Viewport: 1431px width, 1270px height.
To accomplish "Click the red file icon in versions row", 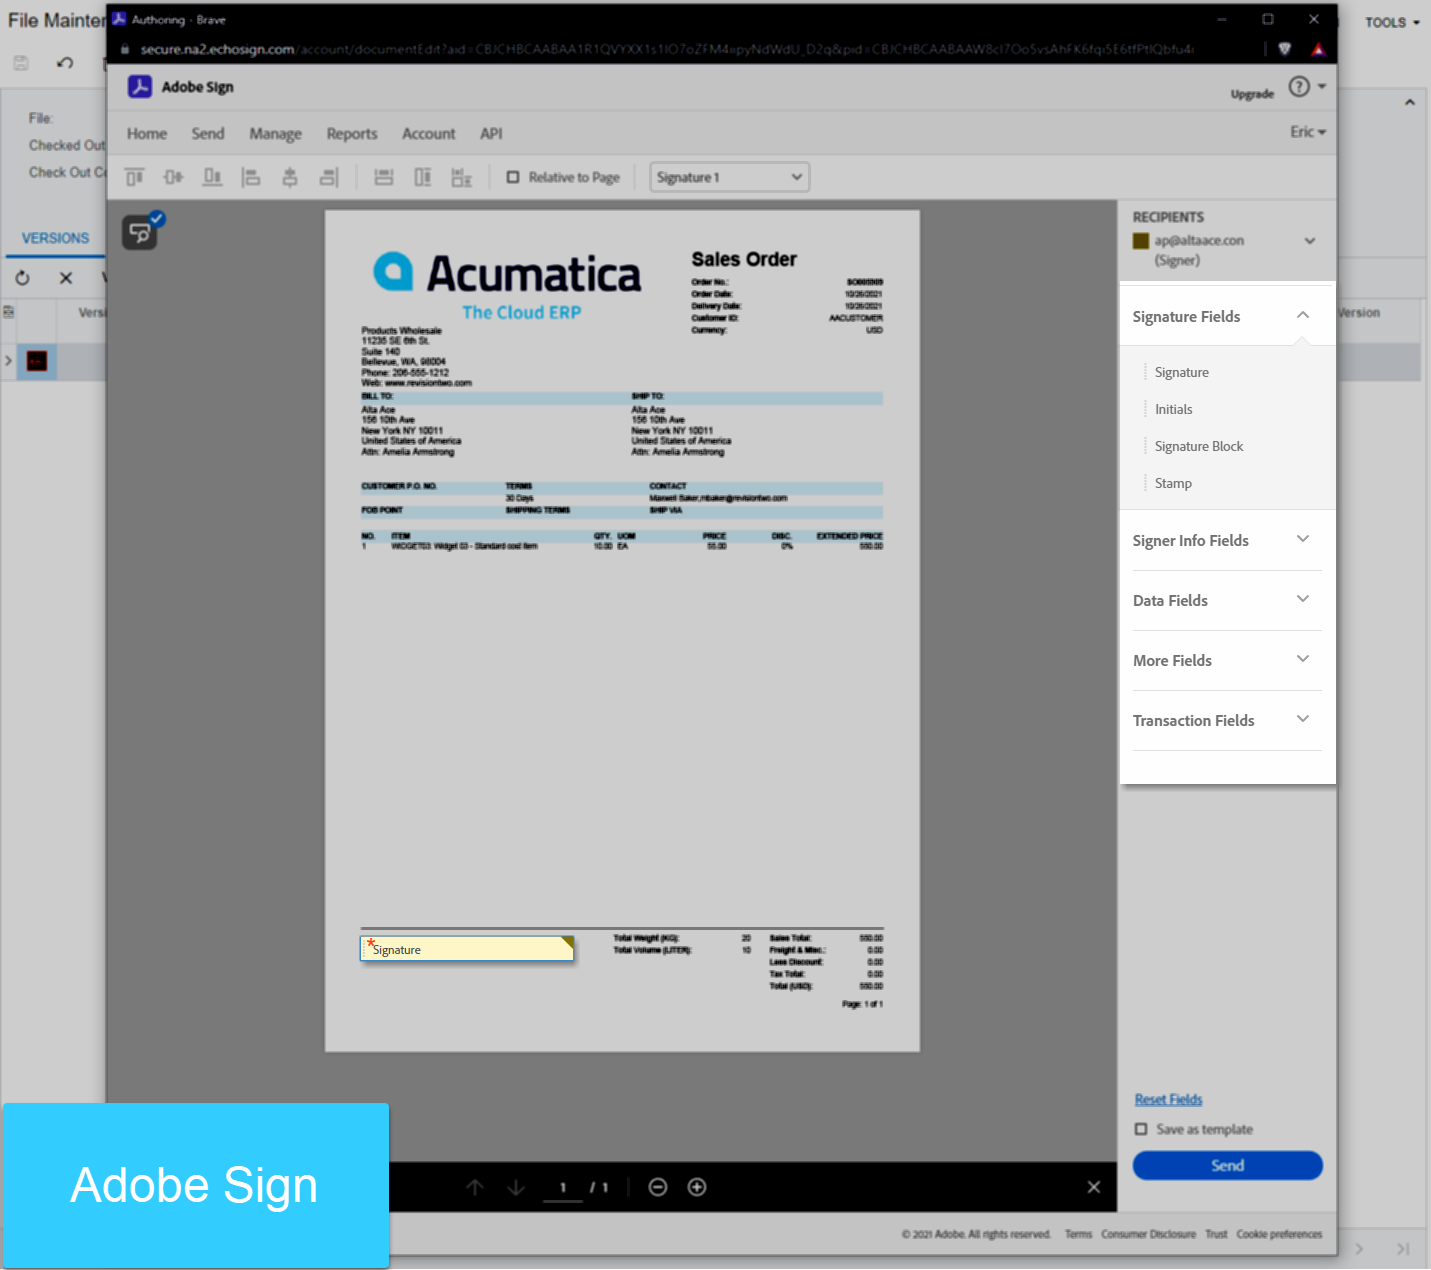I will [x=37, y=361].
